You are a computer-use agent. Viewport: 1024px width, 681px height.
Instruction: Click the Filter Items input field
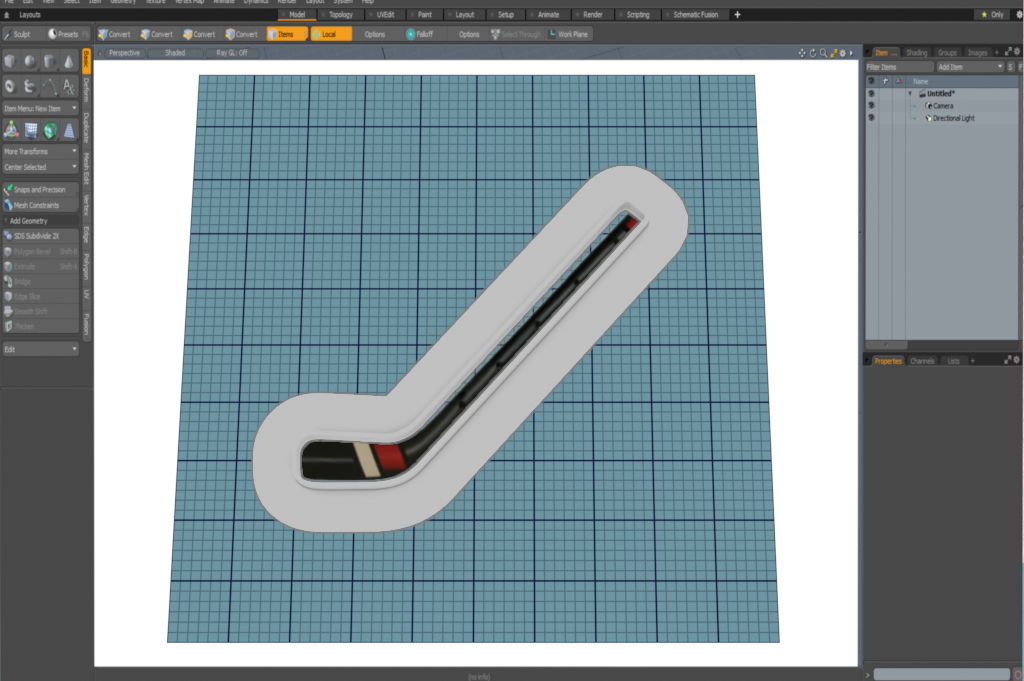pos(898,66)
